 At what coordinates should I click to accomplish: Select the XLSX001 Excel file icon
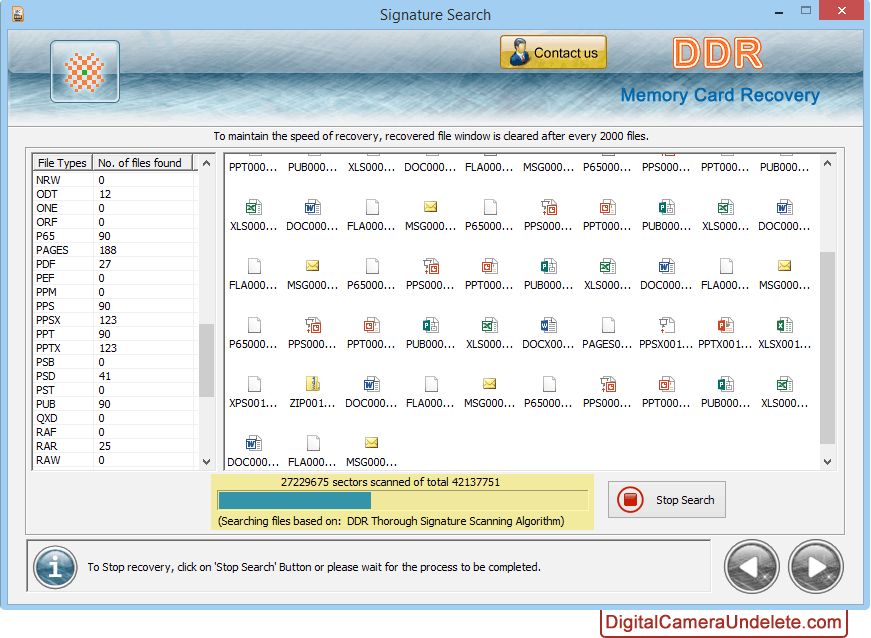[x=784, y=325]
